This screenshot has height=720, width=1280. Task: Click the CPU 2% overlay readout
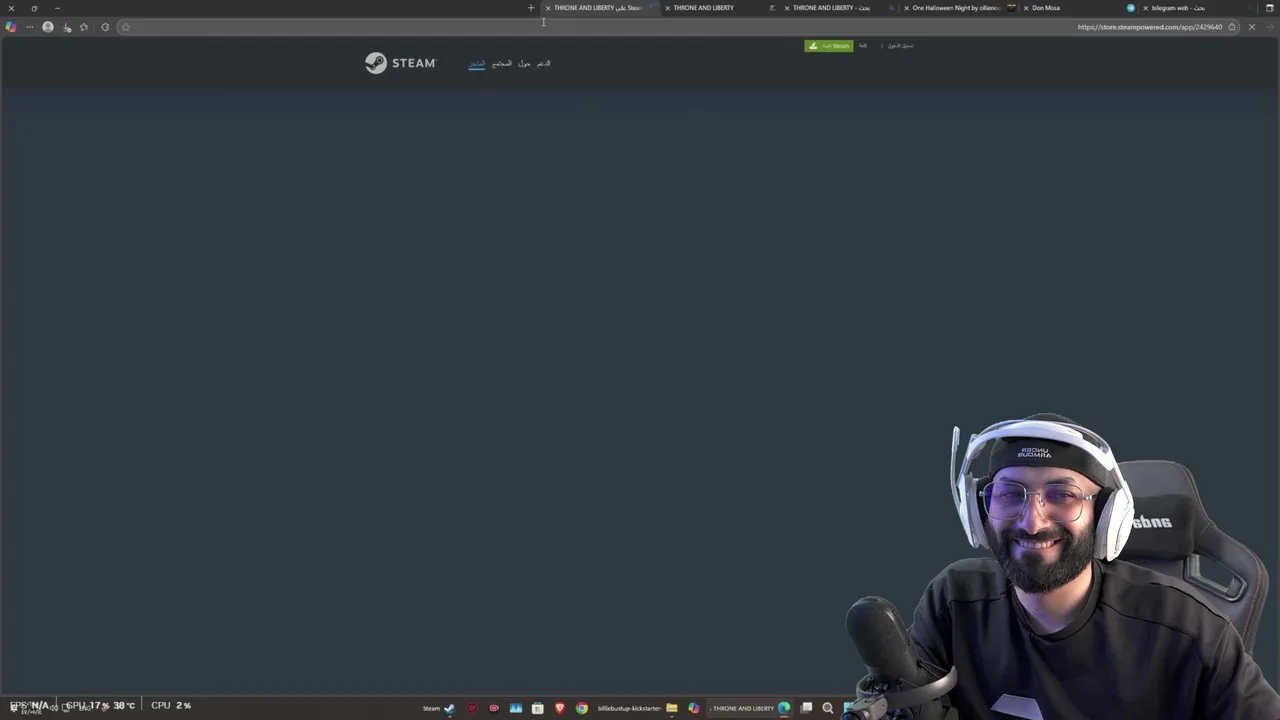171,705
